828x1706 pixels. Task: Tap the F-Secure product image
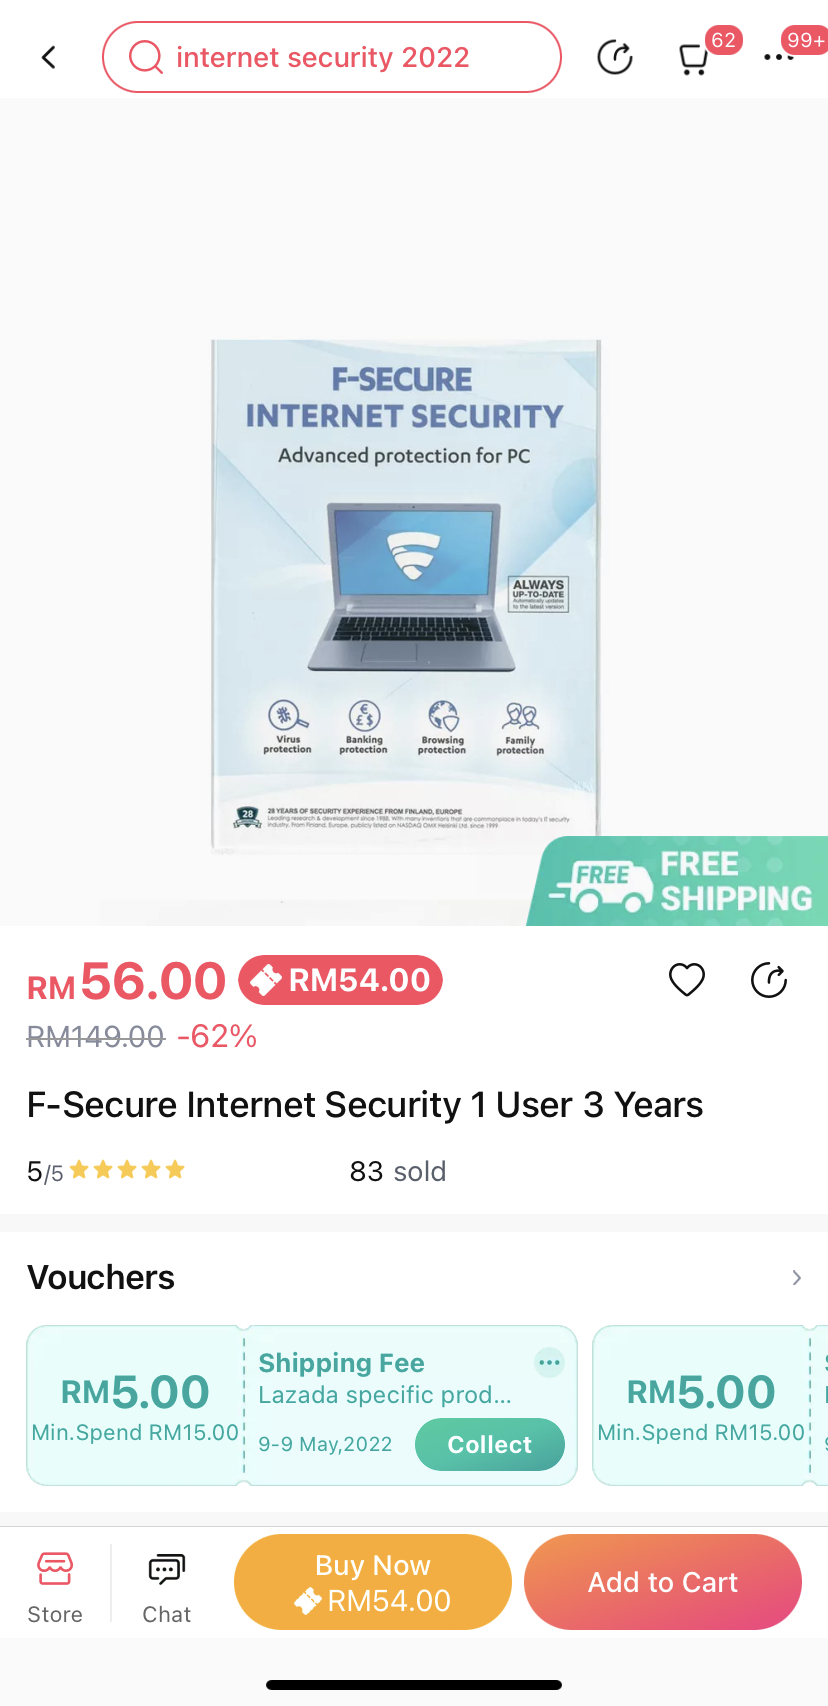[x=406, y=595]
